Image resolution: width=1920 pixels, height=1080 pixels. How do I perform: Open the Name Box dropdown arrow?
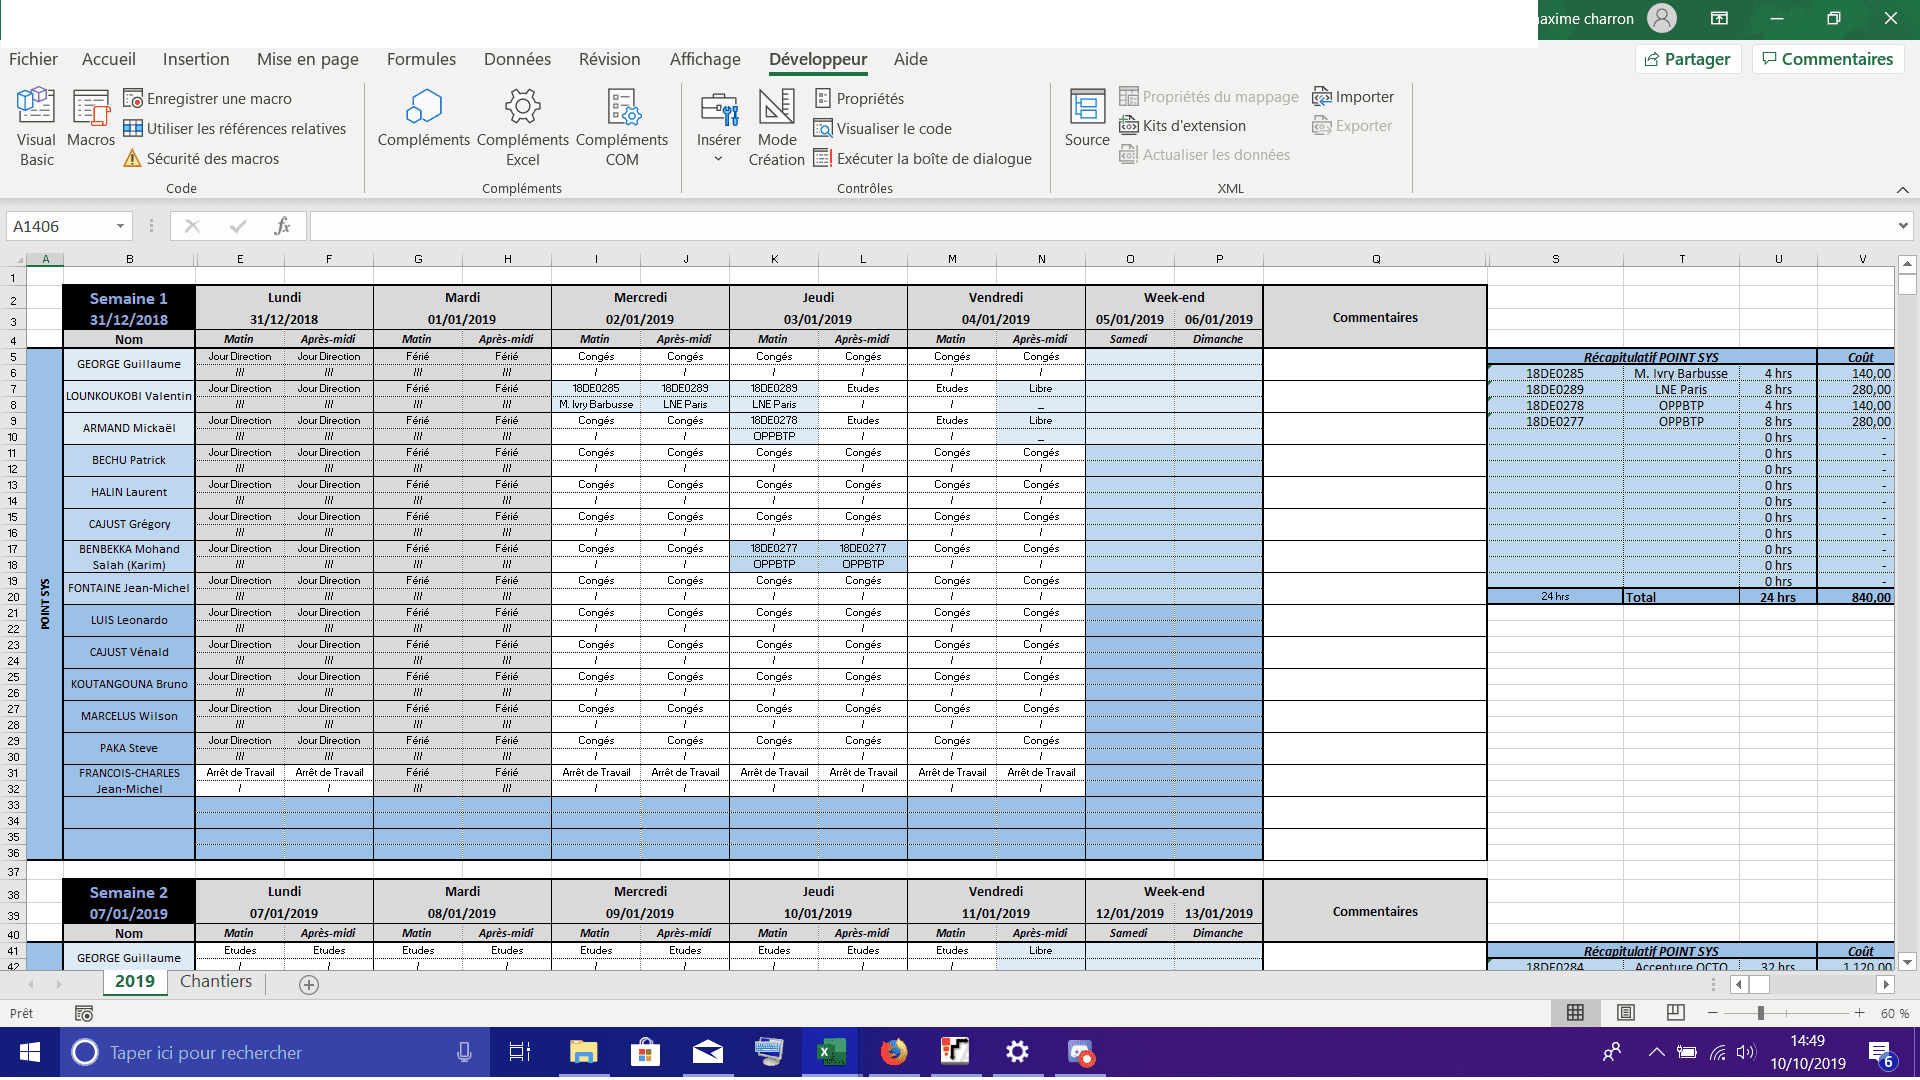120,226
